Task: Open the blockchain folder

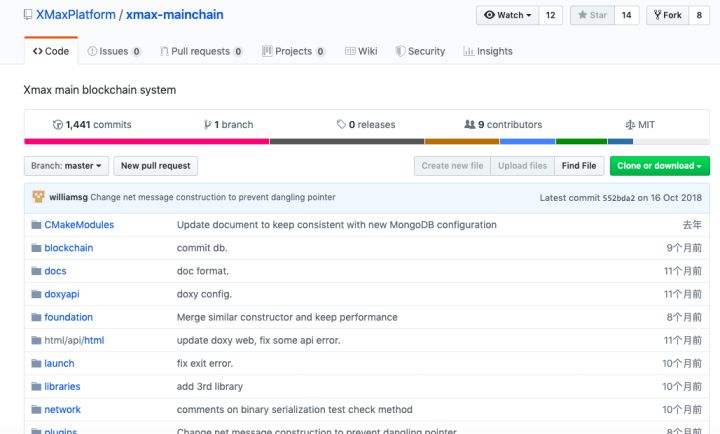Action: [x=68, y=248]
